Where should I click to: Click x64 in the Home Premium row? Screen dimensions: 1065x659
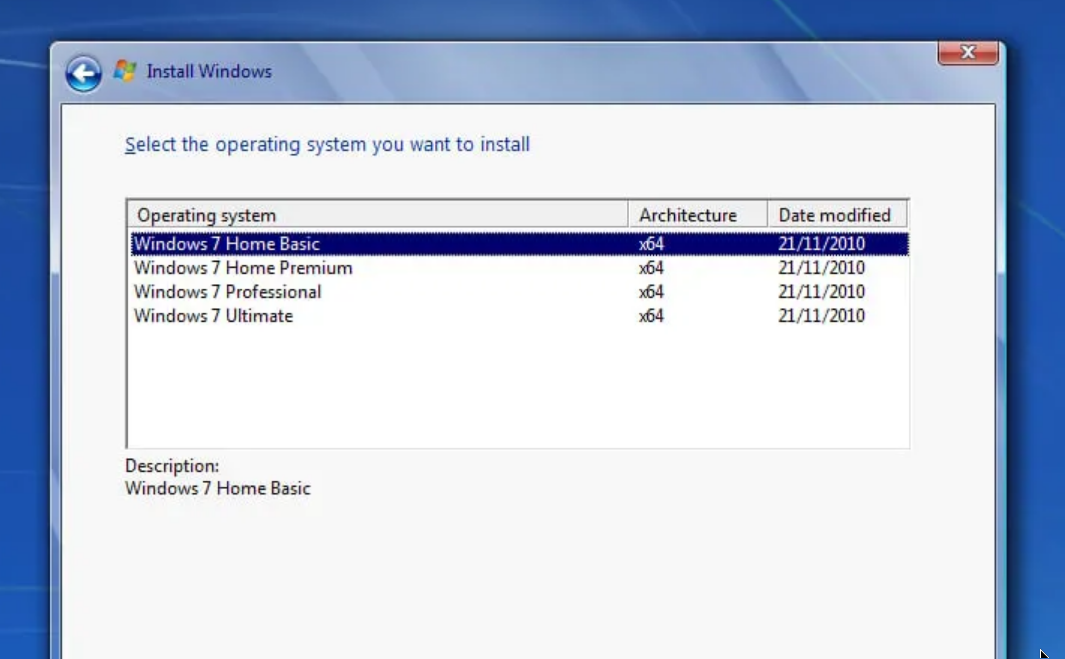pyautogui.click(x=652, y=268)
